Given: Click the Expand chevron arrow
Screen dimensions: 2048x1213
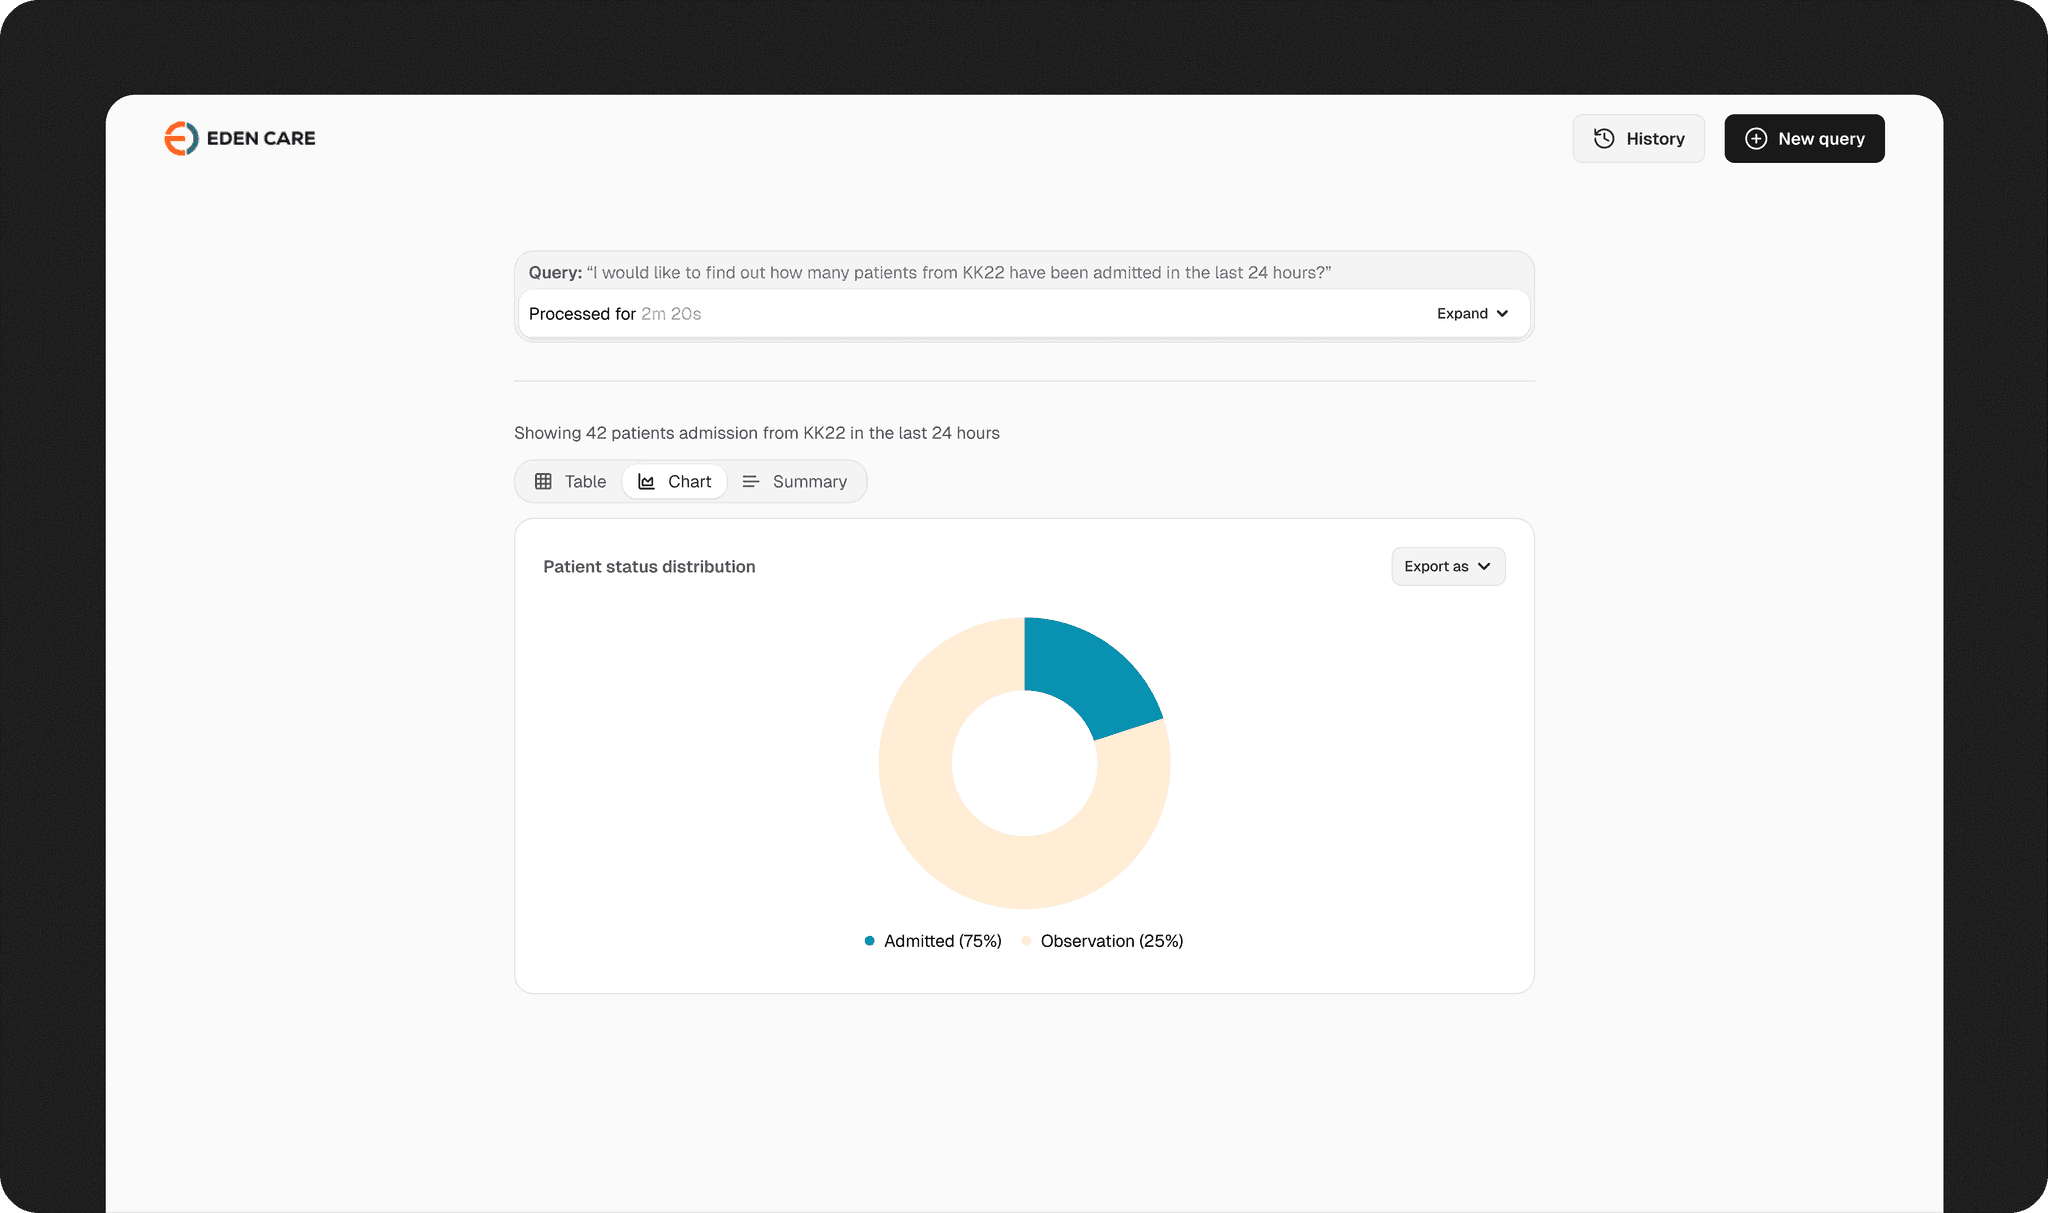Looking at the screenshot, I should click(x=1502, y=314).
